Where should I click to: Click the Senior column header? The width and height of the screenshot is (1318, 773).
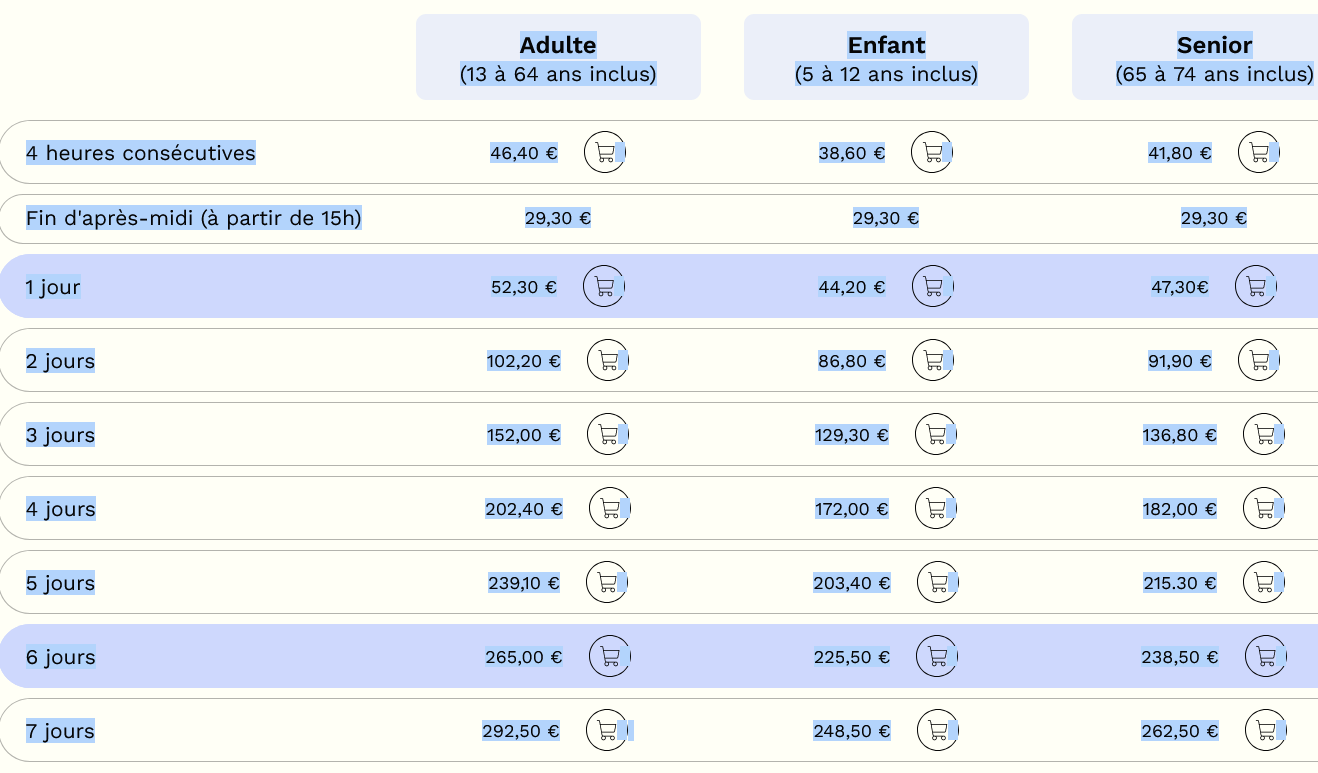tap(1213, 57)
